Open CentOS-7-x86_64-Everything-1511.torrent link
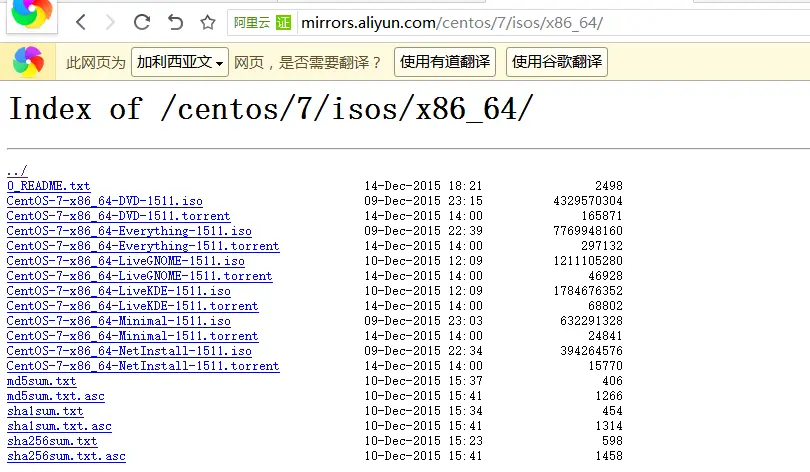Screen dimensions: 810x472 [143, 246]
